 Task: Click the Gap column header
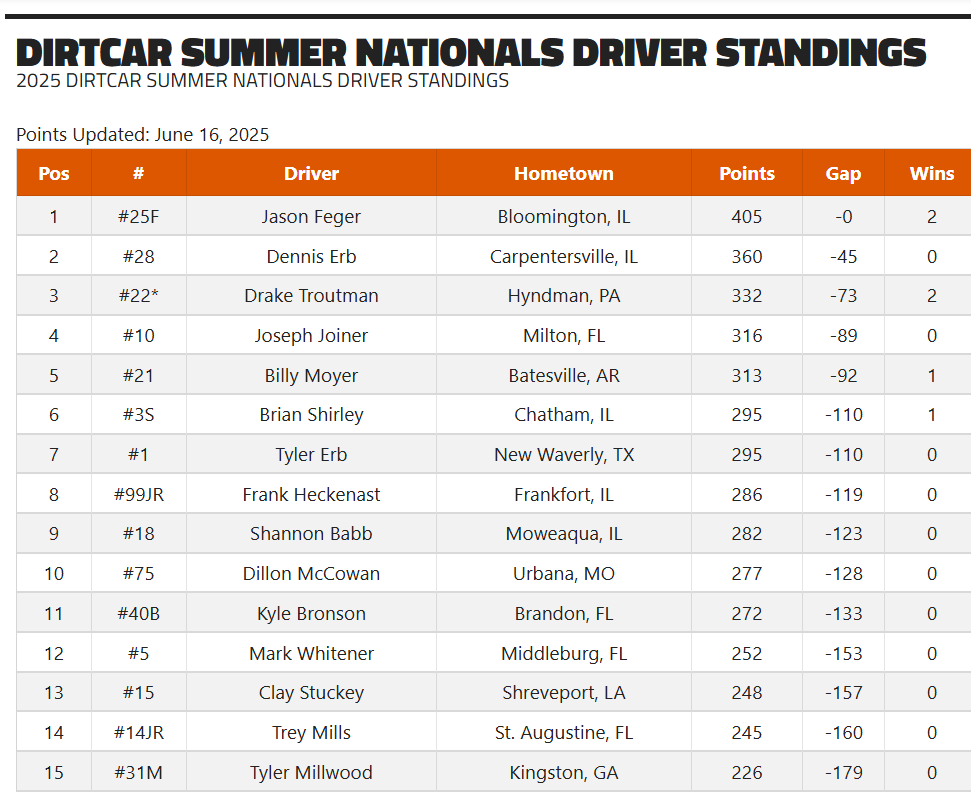pos(843,173)
